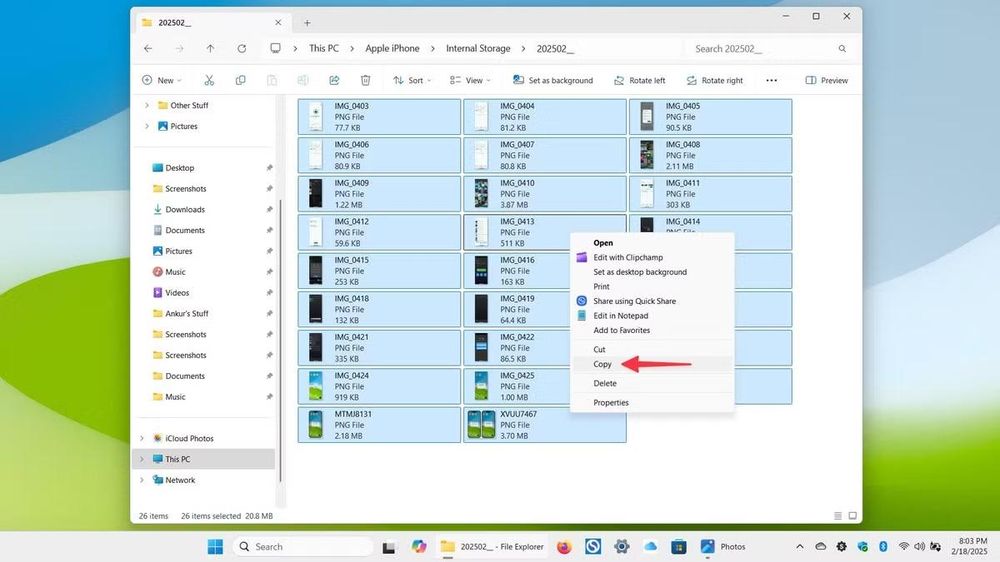
Task: Switch to thumbnail view icon in status bar
Action: pyautogui.click(x=853, y=515)
